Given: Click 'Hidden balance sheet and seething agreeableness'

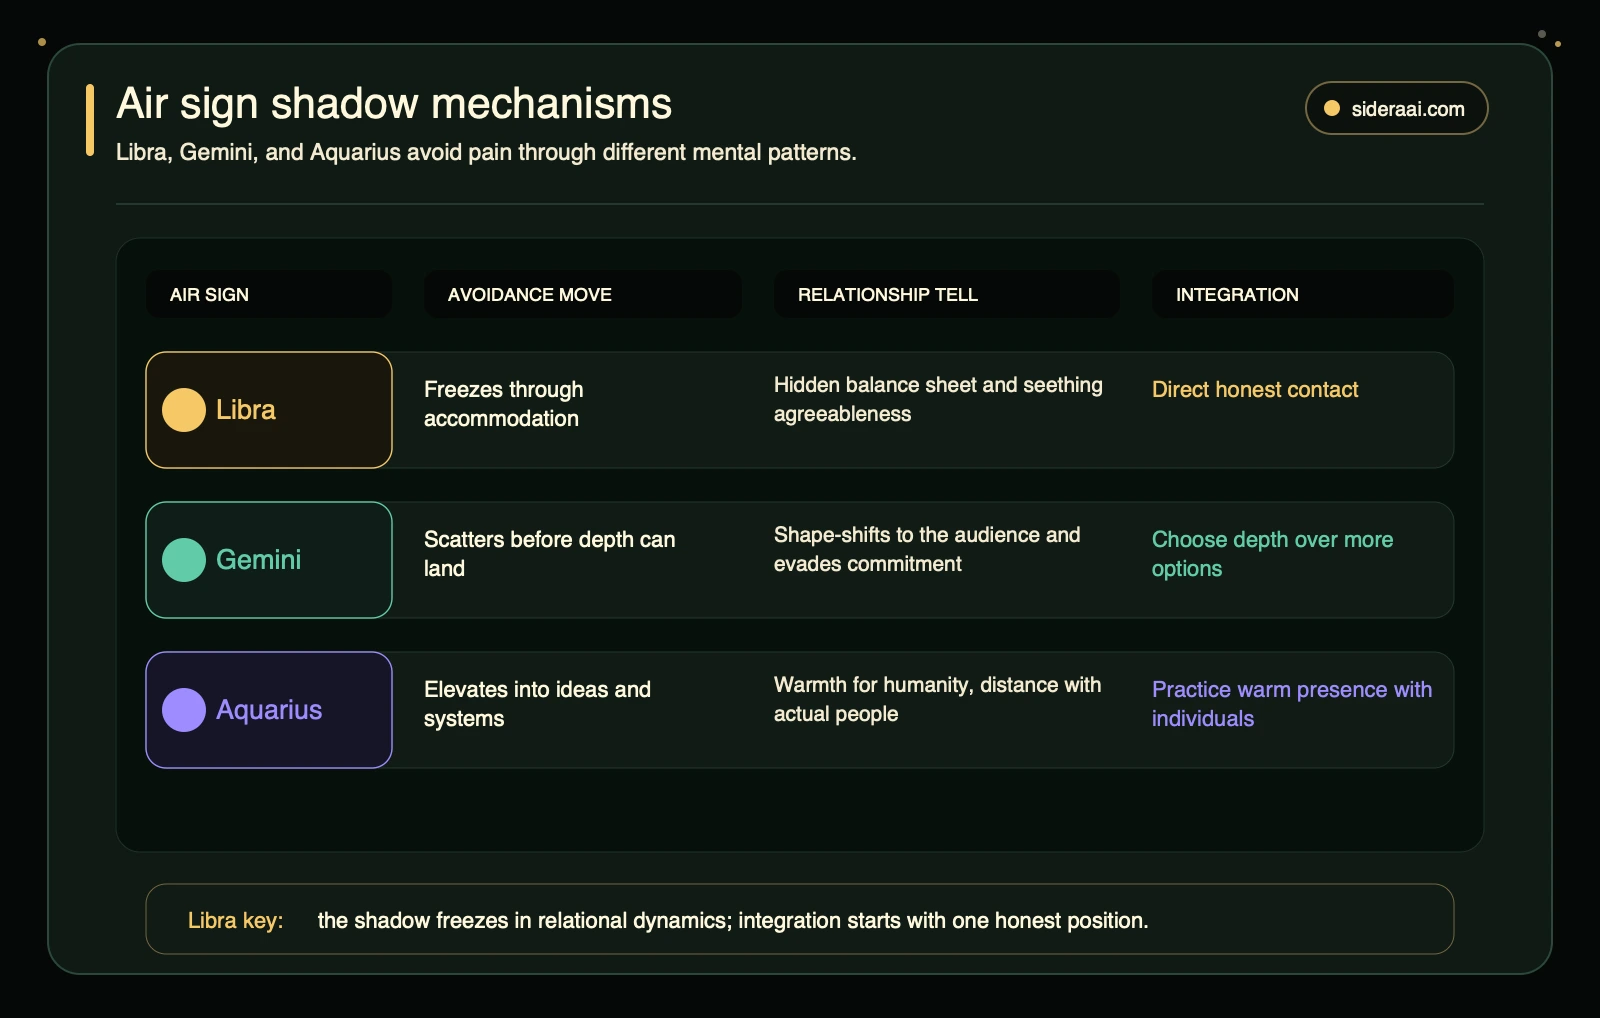Looking at the screenshot, I should [938, 399].
